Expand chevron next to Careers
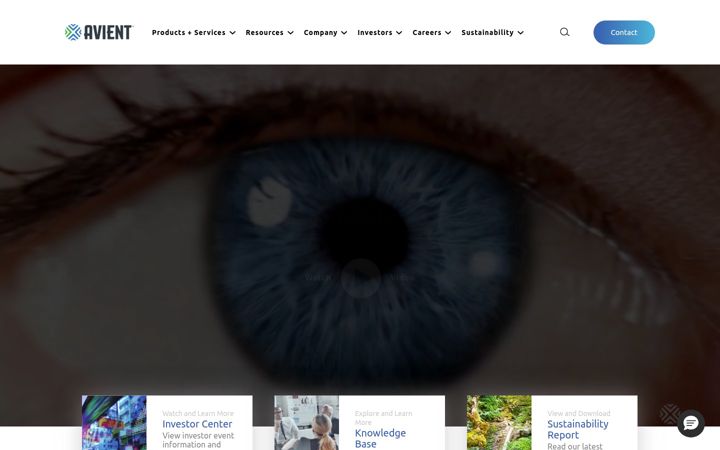Image resolution: width=720 pixels, height=450 pixels. (x=448, y=33)
